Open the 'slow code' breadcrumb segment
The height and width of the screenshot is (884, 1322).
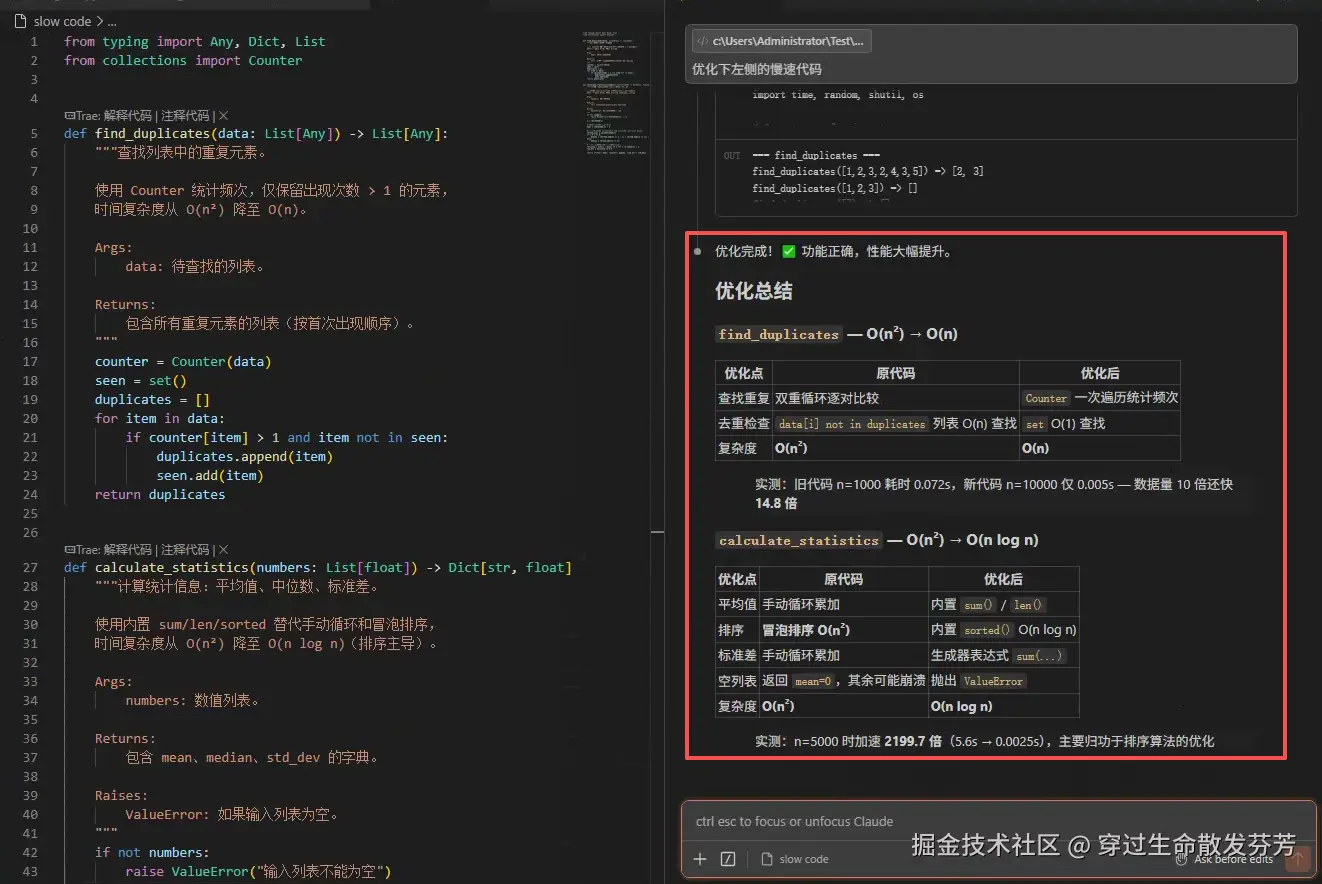[62, 21]
